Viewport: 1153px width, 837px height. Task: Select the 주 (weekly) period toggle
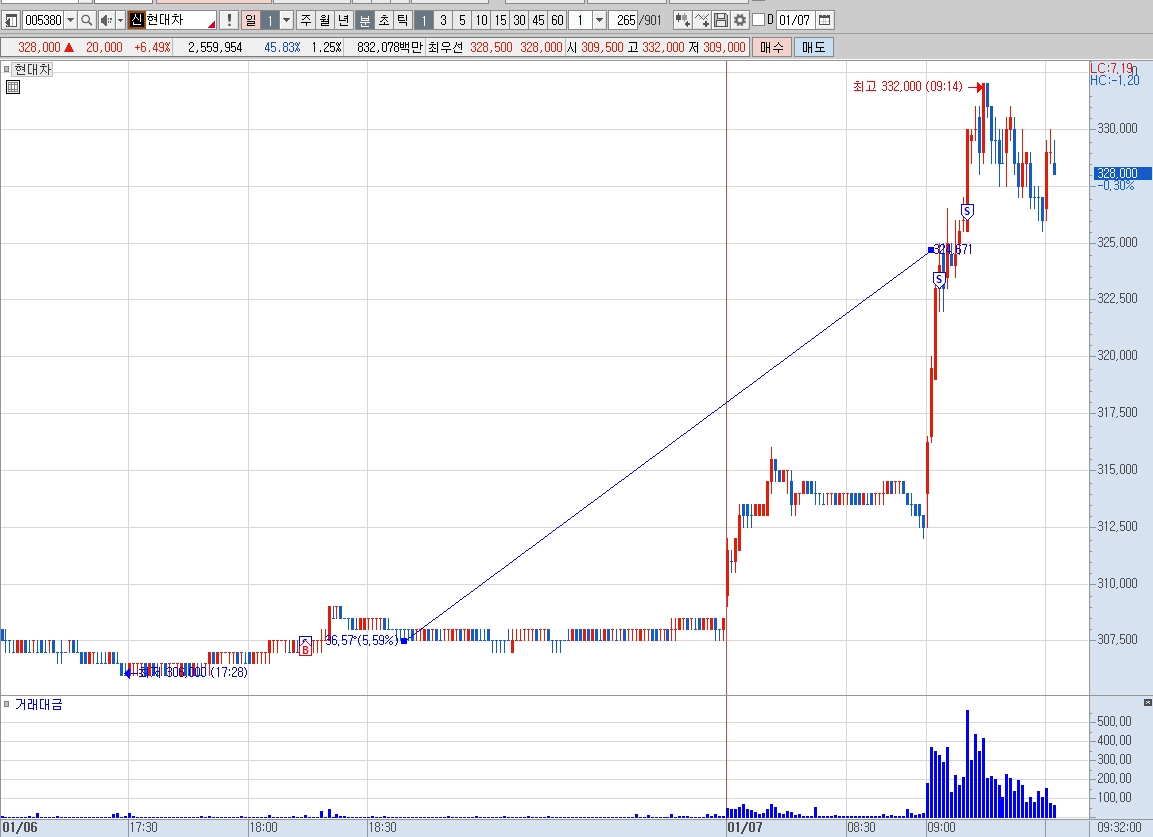pyautogui.click(x=306, y=20)
